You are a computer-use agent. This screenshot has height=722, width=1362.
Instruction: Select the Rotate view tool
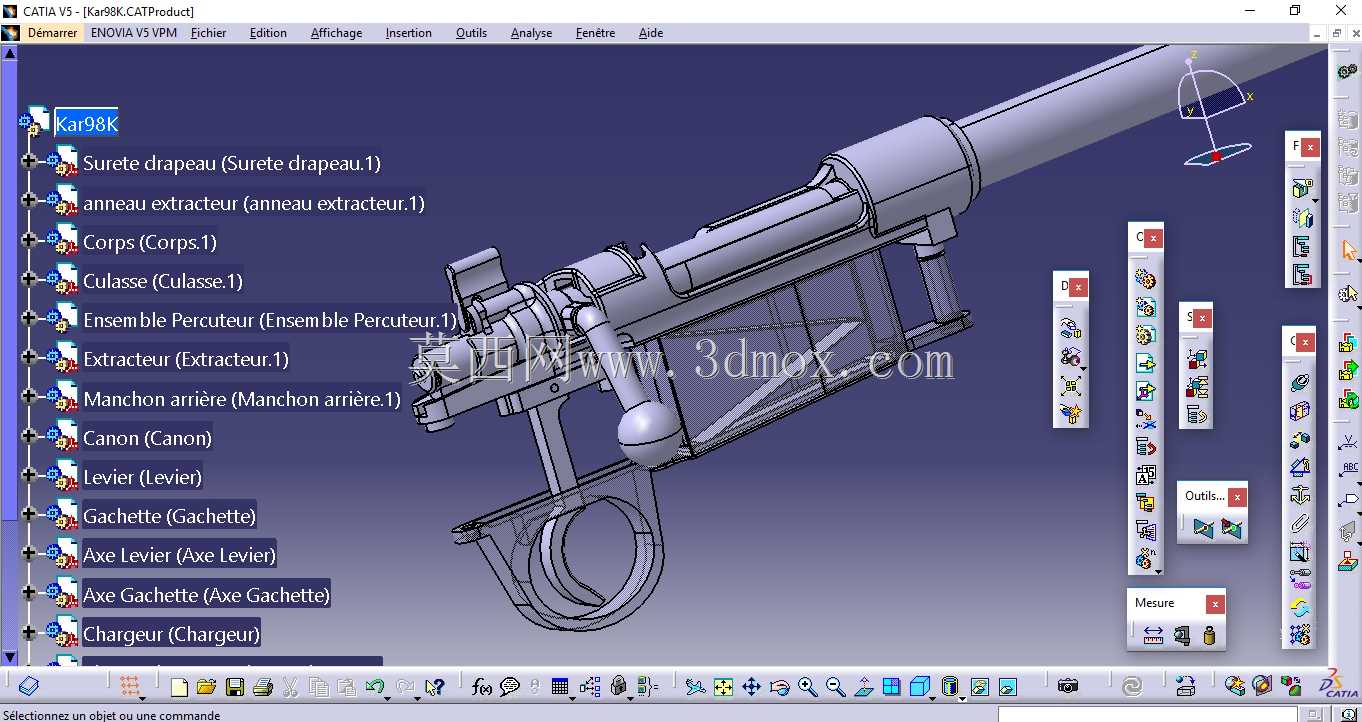click(779, 687)
